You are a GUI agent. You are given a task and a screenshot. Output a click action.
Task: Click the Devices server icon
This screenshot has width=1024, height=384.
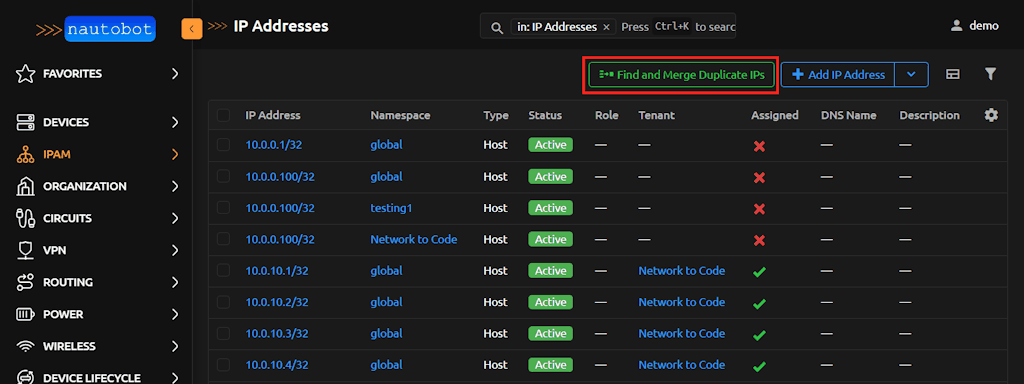(x=25, y=122)
